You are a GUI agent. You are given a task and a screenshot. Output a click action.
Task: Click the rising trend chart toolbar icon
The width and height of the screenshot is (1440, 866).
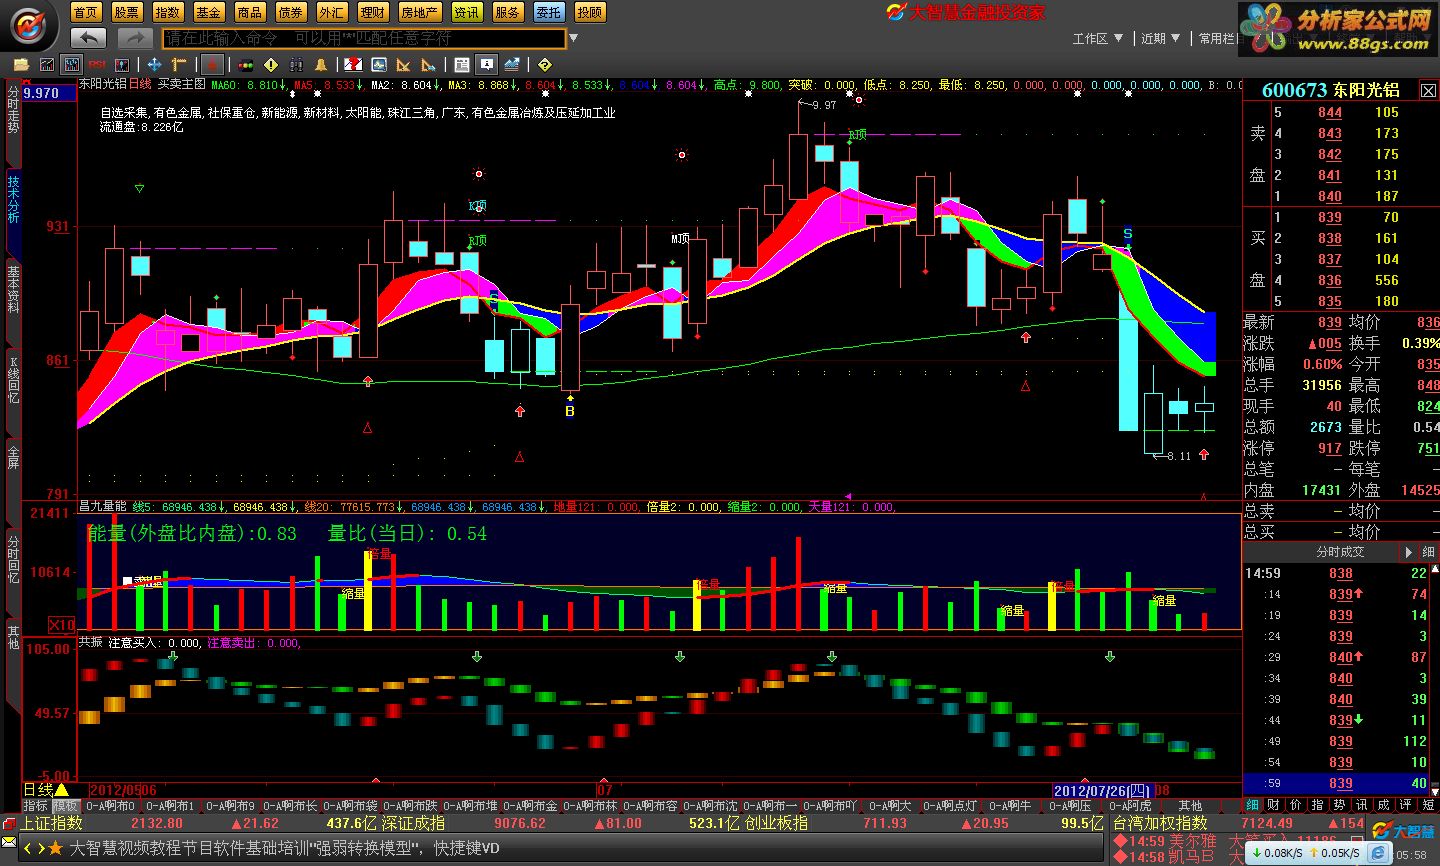512,65
